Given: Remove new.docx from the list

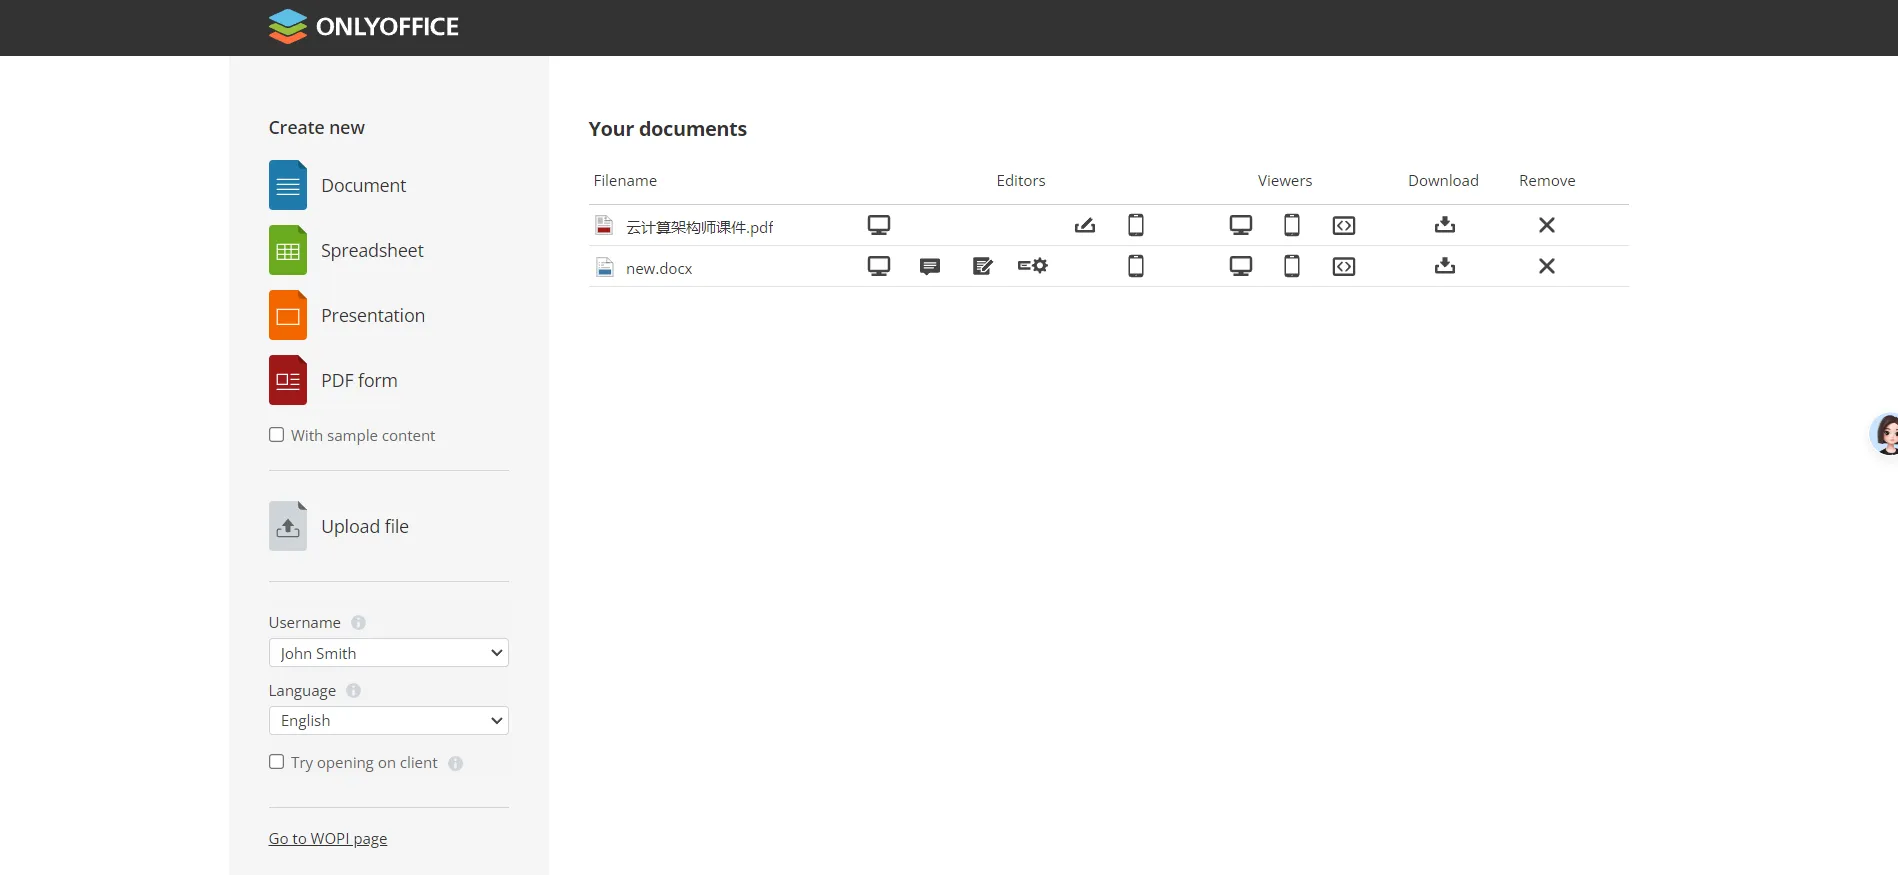Looking at the screenshot, I should pyautogui.click(x=1547, y=266).
